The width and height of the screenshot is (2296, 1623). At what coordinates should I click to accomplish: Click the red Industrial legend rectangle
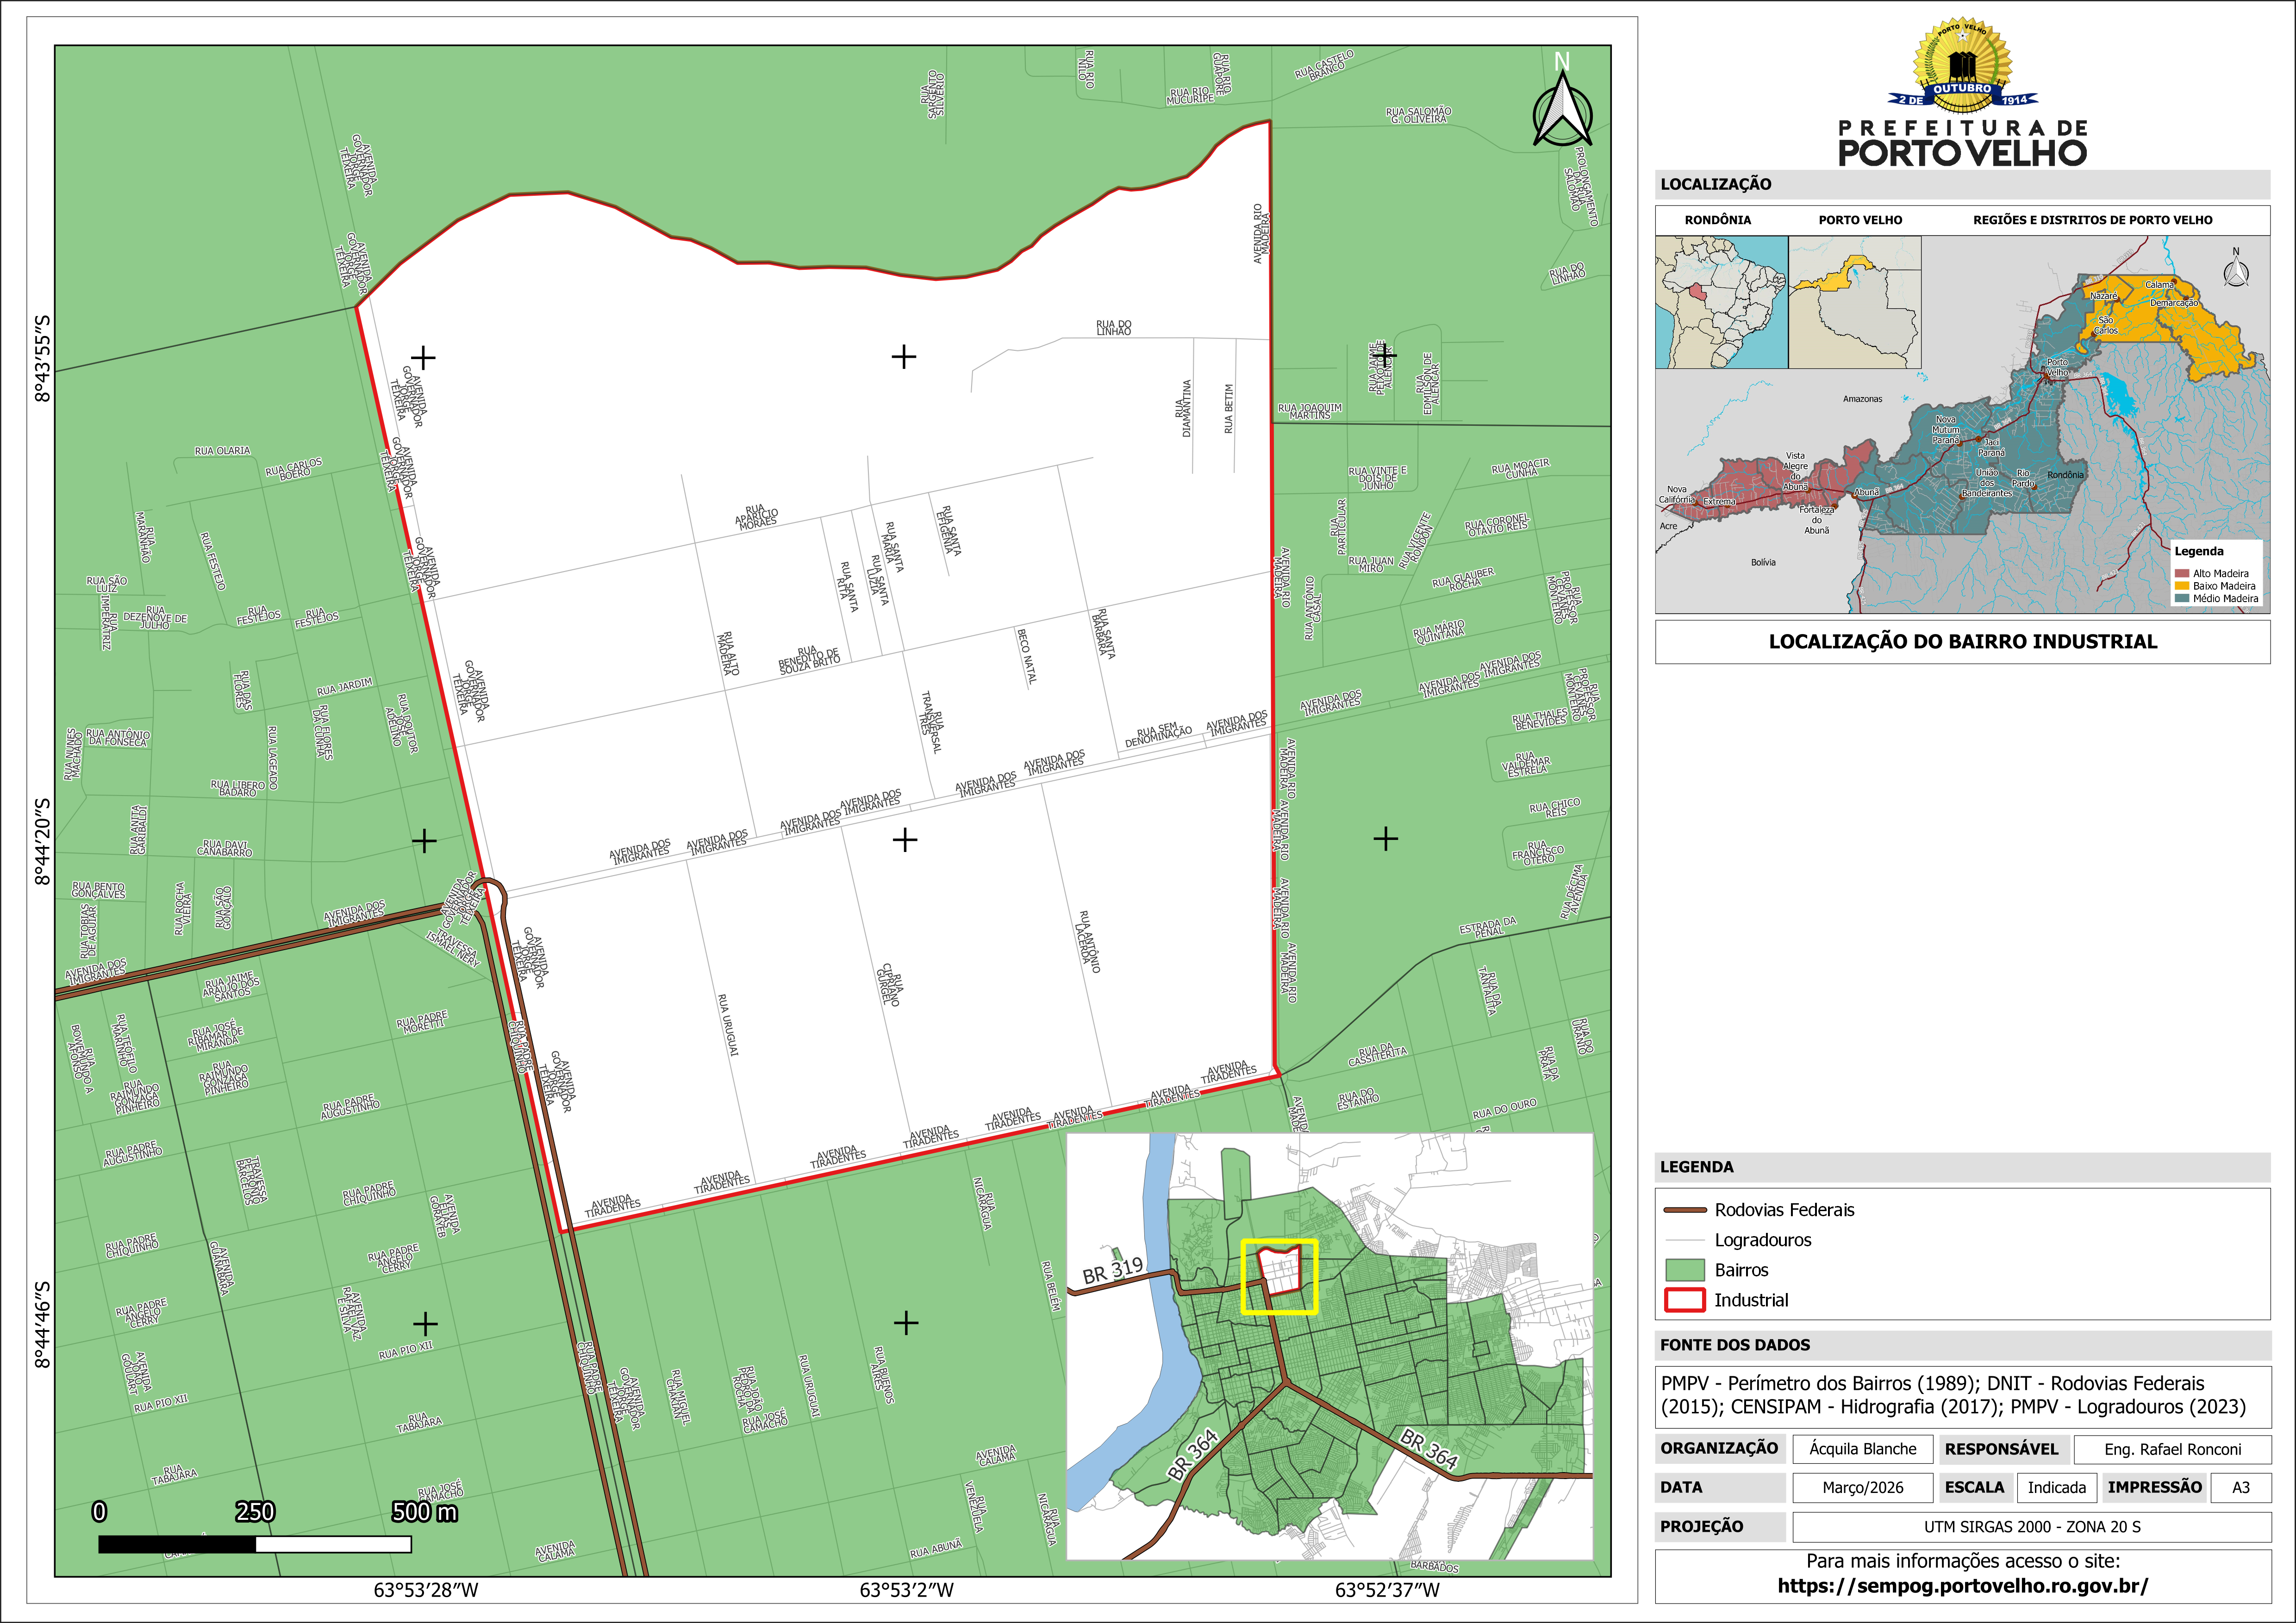[x=1684, y=1300]
